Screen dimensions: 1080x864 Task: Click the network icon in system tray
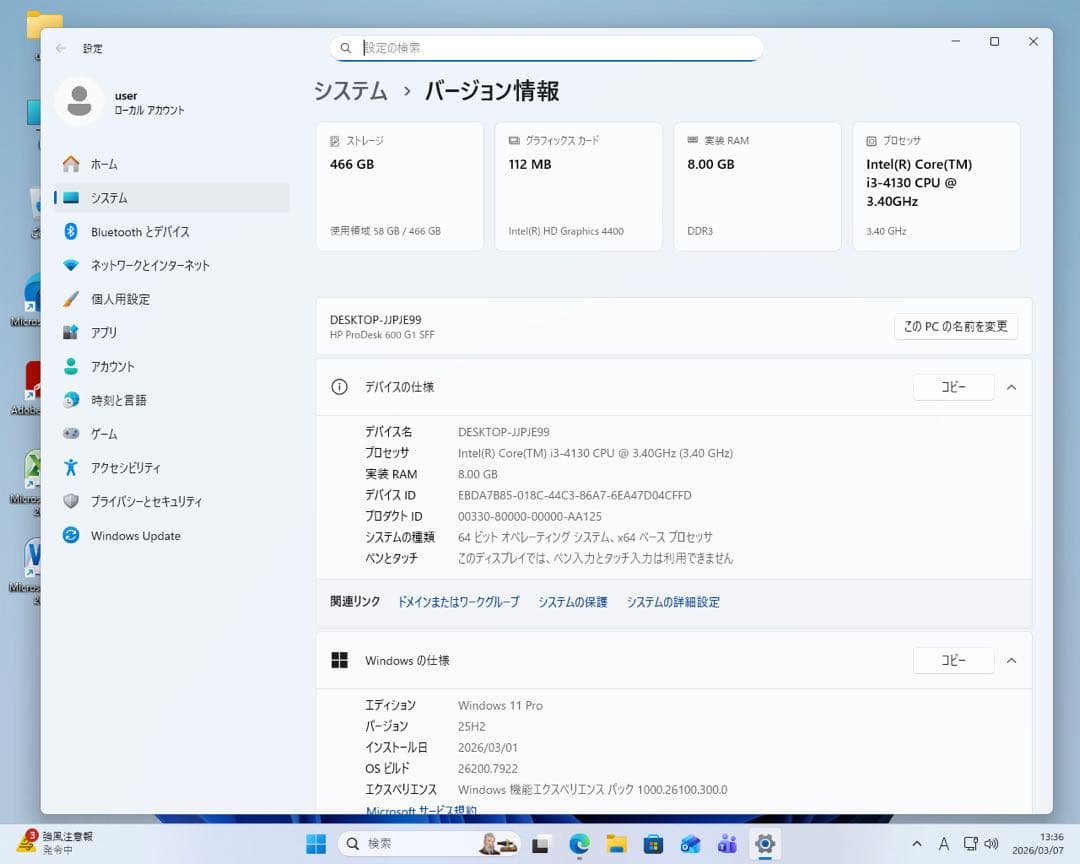(x=970, y=843)
